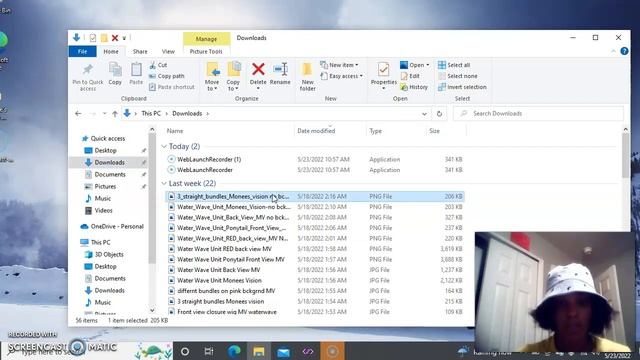Click the Search Downloads field
The image size is (640, 360).
click(538, 113)
